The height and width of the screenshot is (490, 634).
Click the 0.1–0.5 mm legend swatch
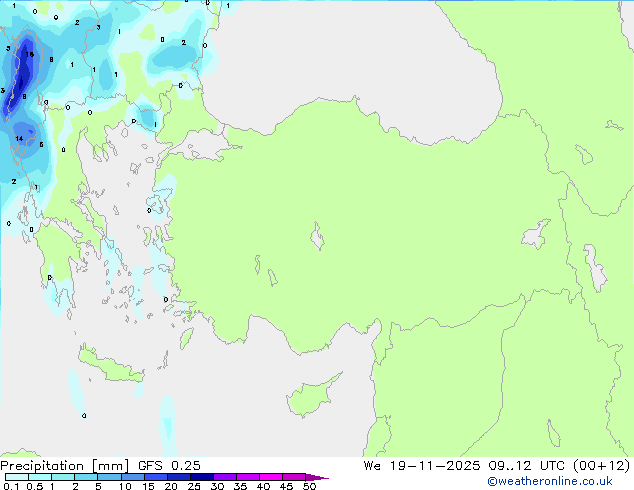tap(17, 477)
